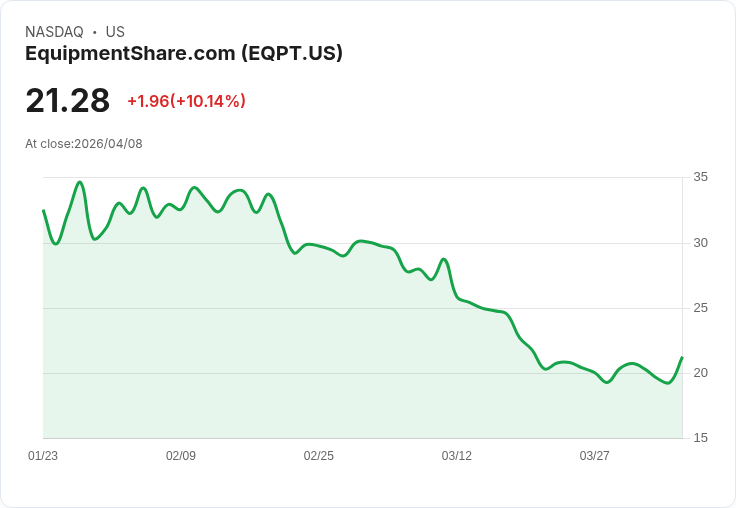Click the 35 price axis label
Screen dimensions: 736x508
(700, 177)
